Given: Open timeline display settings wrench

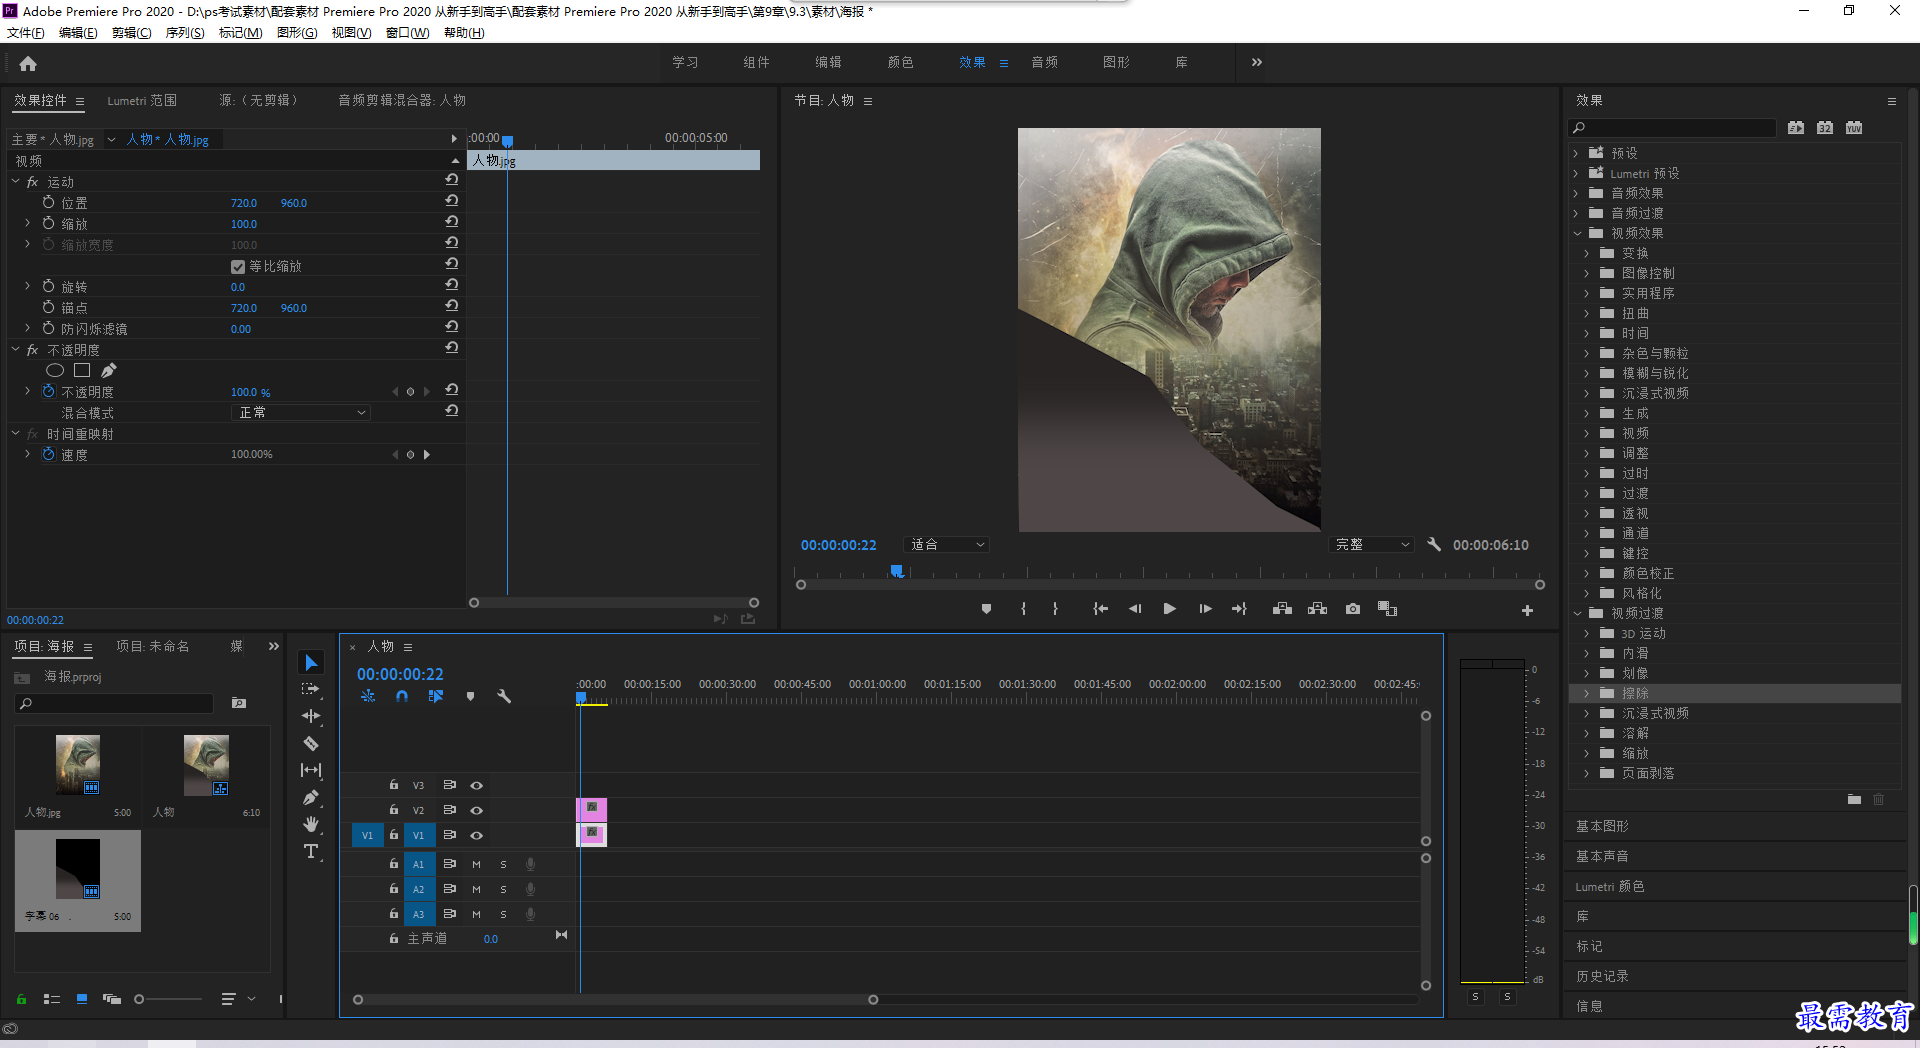Looking at the screenshot, I should [504, 696].
